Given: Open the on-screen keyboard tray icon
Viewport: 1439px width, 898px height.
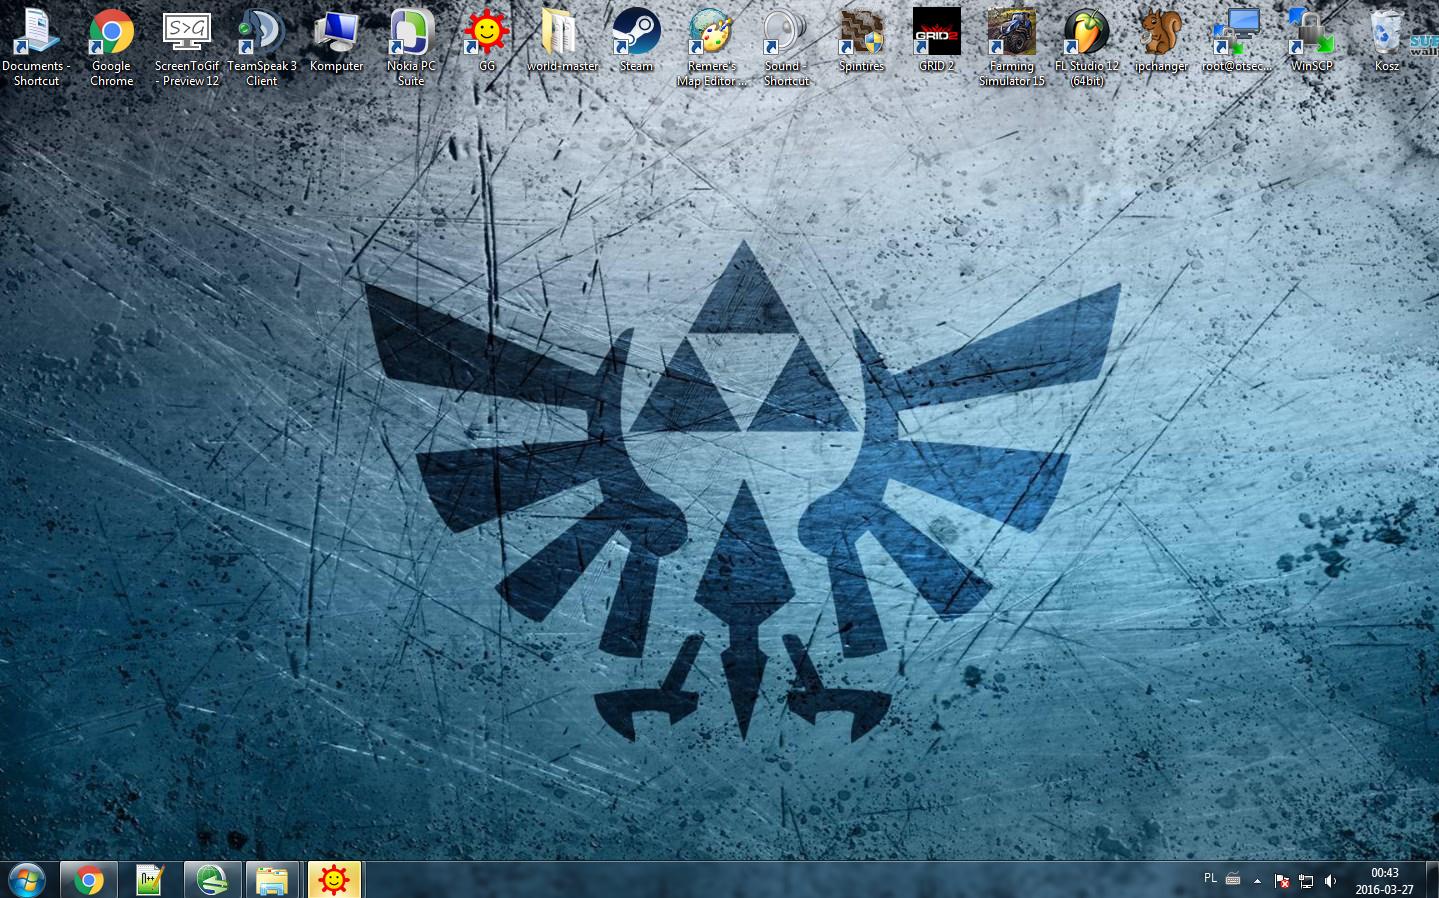Looking at the screenshot, I should 1233,880.
